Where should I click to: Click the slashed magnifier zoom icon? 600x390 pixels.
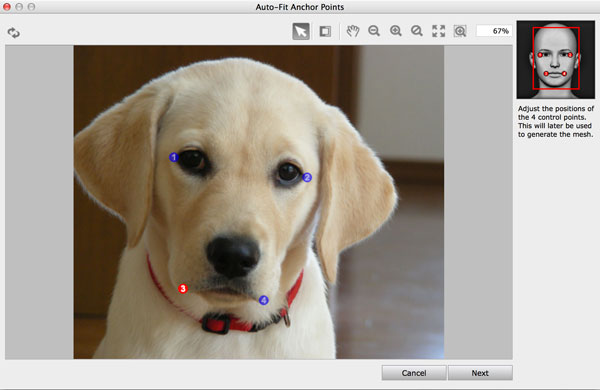pyautogui.click(x=417, y=31)
